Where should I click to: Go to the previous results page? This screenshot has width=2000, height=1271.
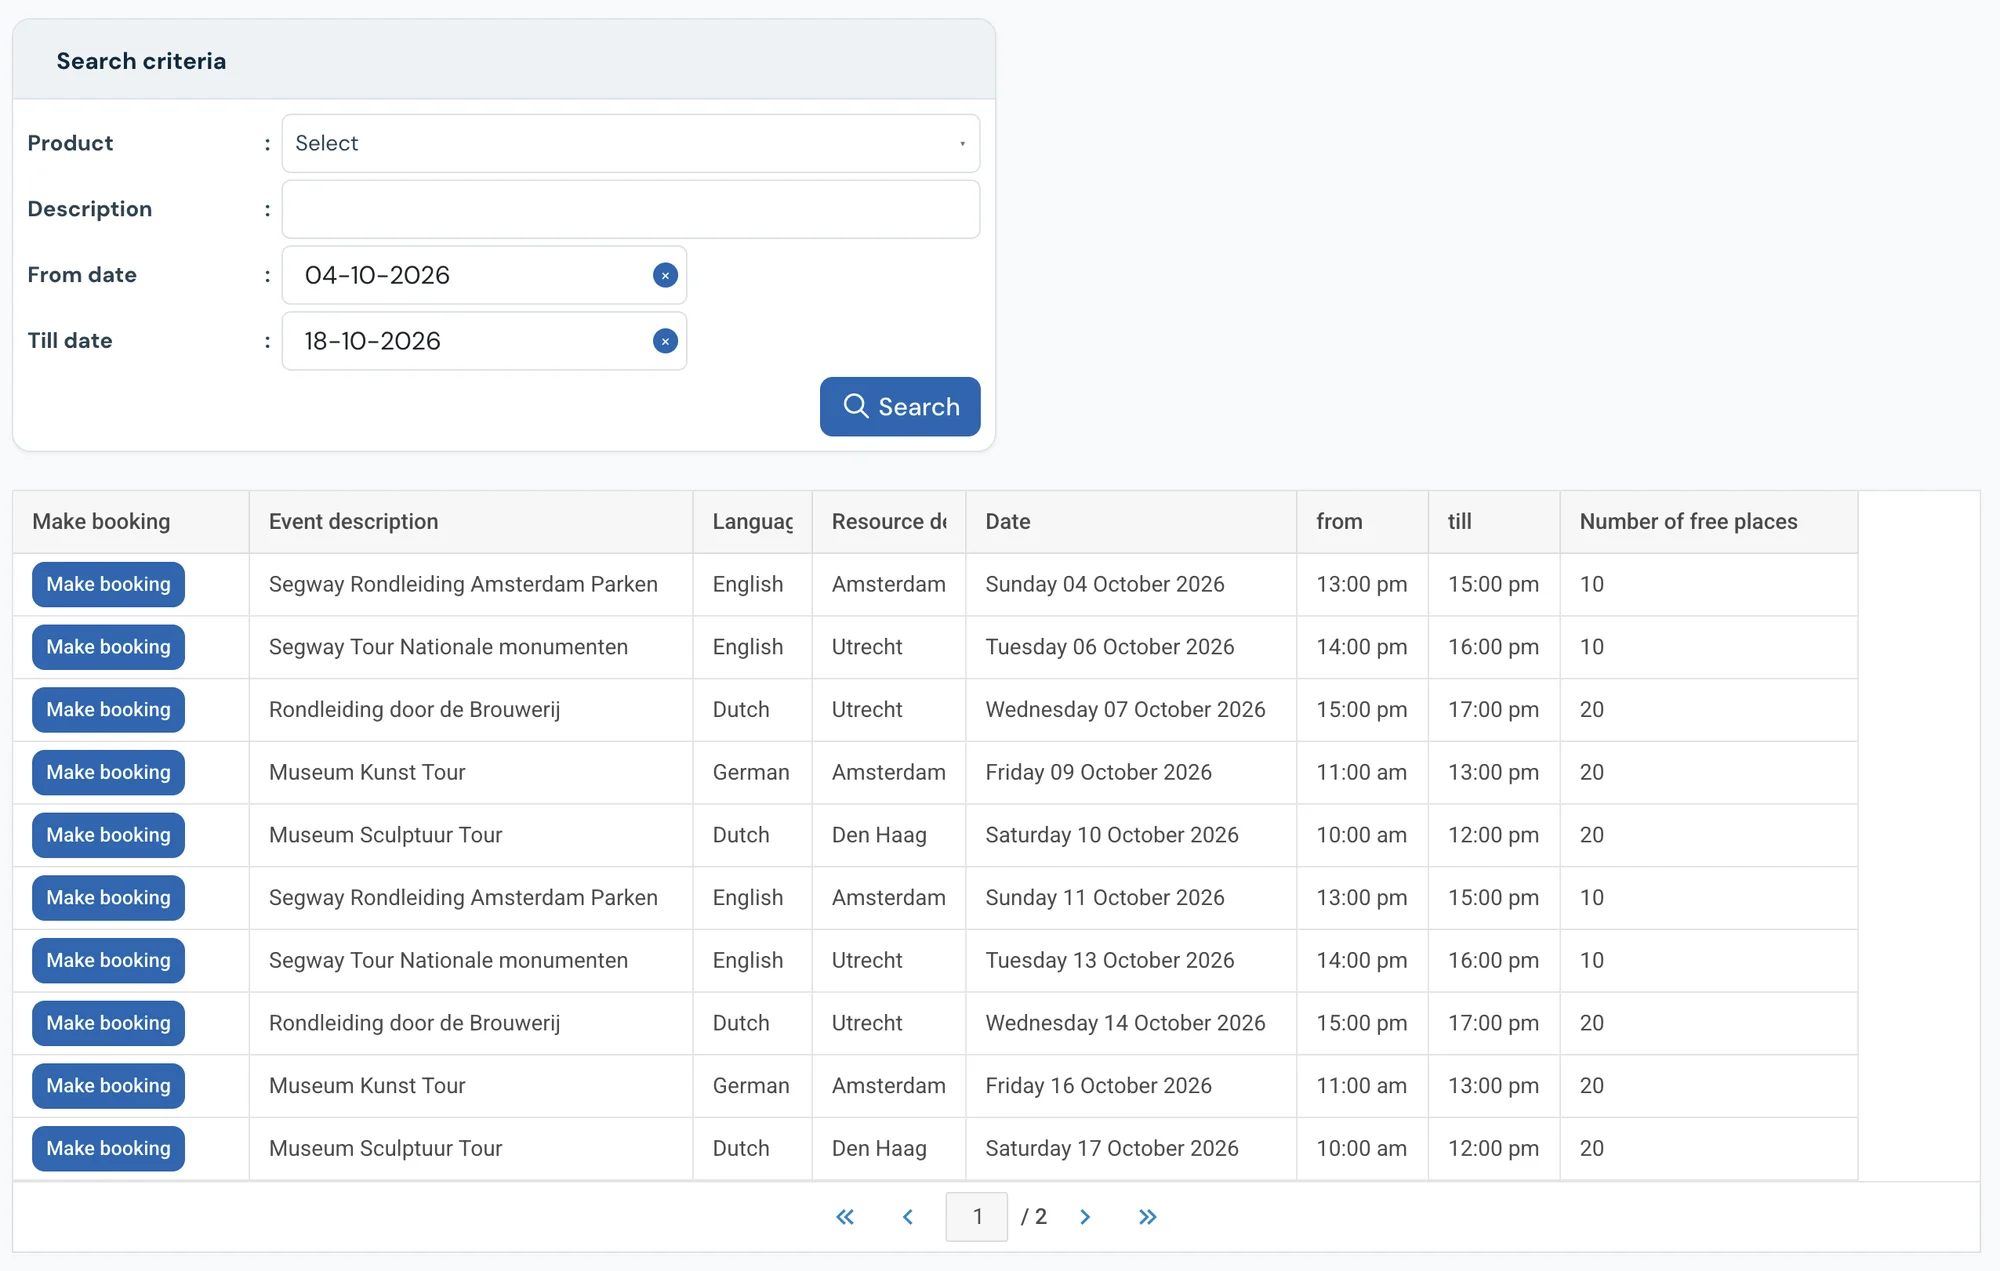coord(908,1217)
